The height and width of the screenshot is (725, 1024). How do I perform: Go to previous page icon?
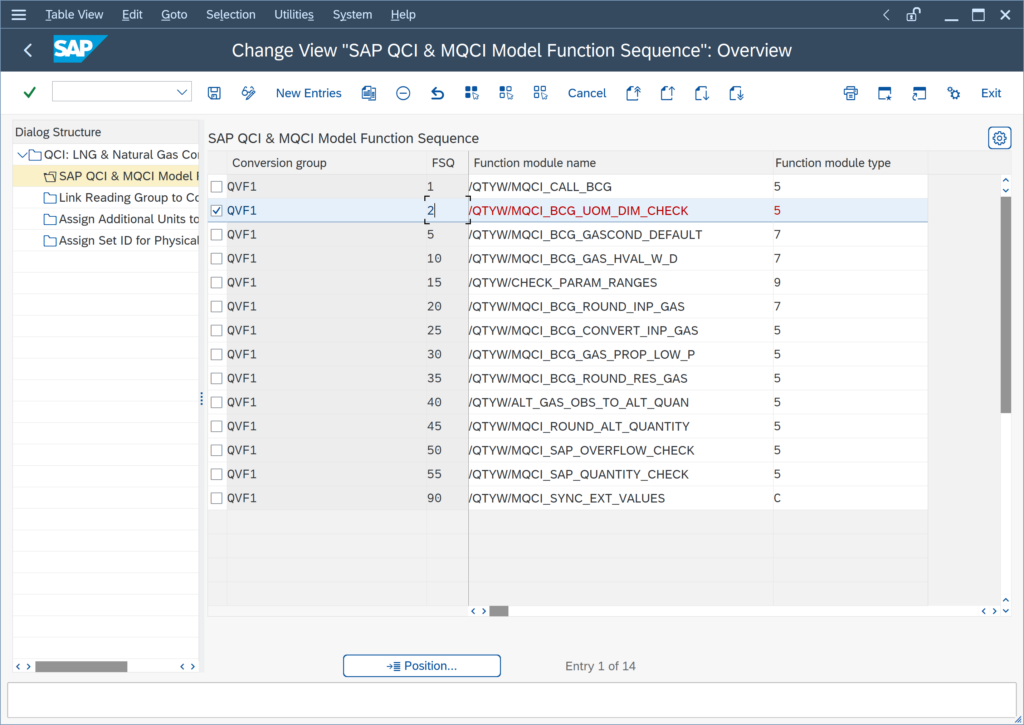pyautogui.click(x=667, y=93)
